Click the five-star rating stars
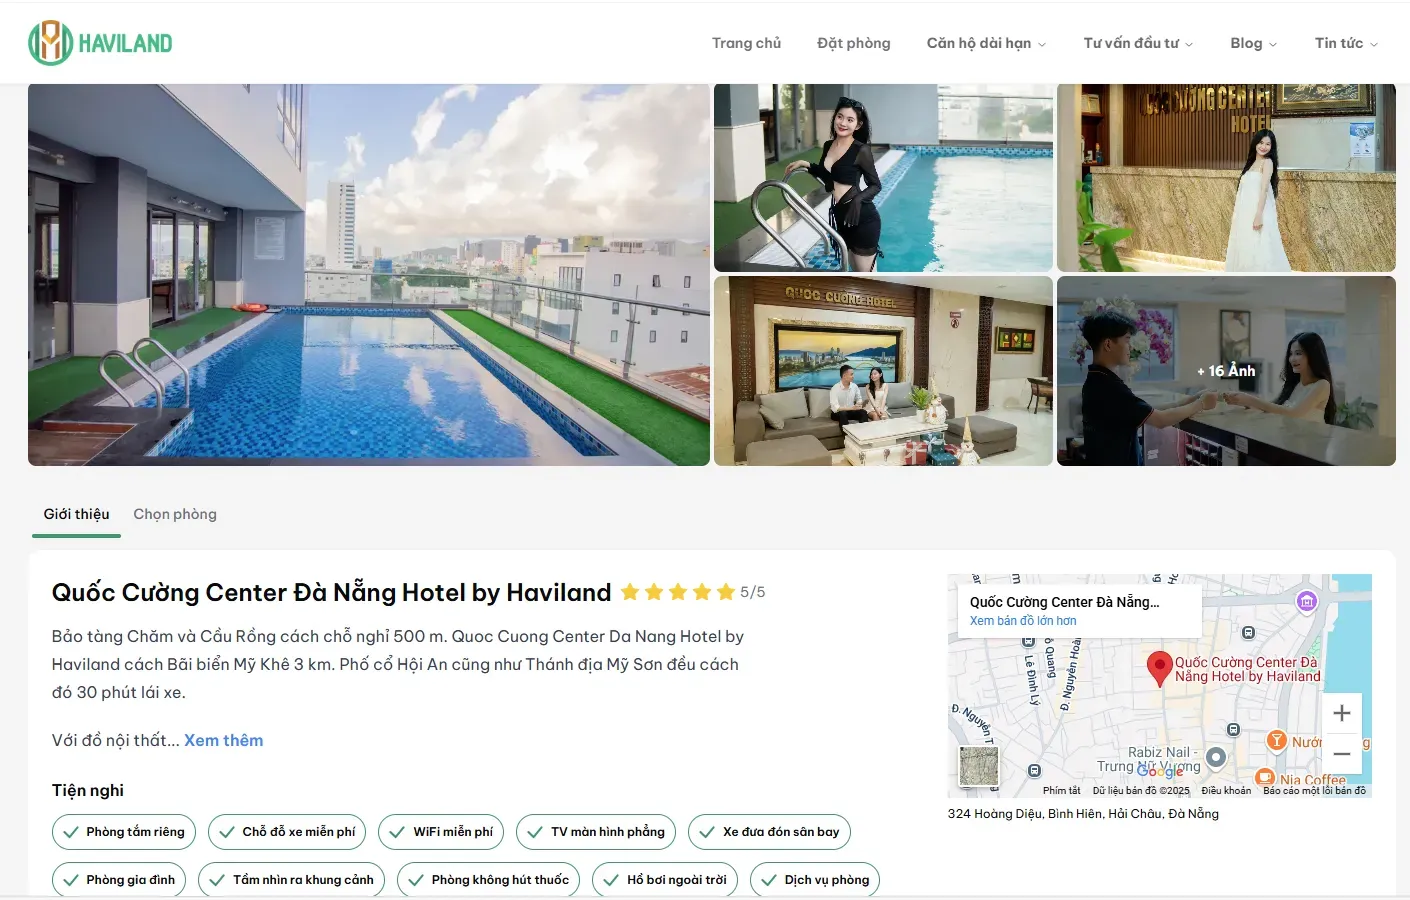The width and height of the screenshot is (1410, 900). 678,592
